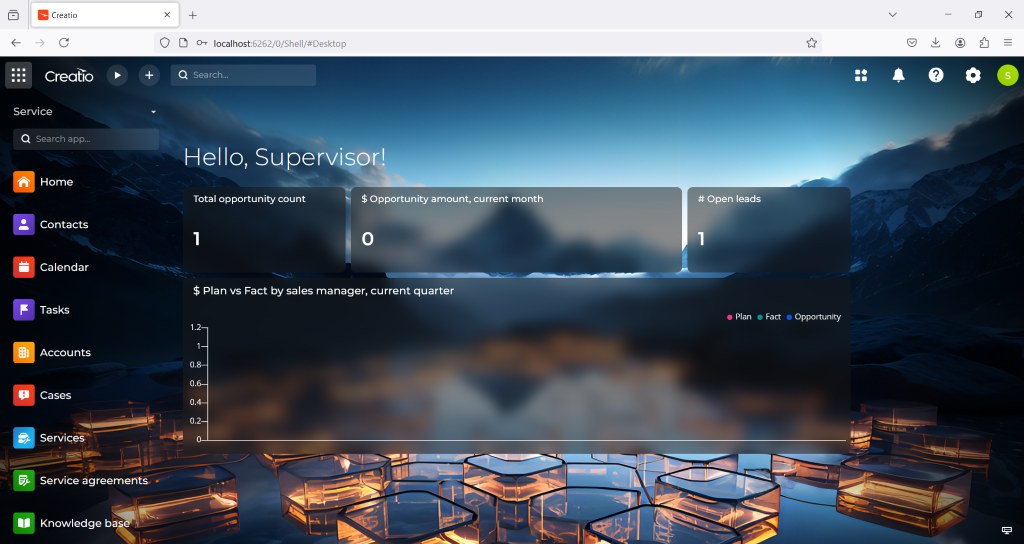Click the Hello, Supervisor! greeting
This screenshot has height=544, width=1024.
(285, 157)
